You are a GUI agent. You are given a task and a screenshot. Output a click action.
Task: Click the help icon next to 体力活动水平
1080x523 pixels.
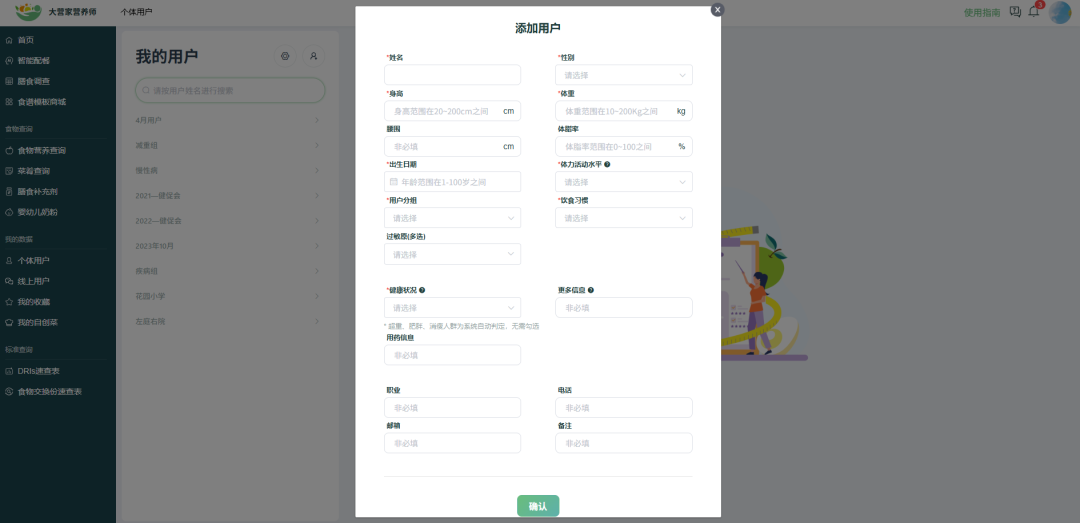point(608,165)
